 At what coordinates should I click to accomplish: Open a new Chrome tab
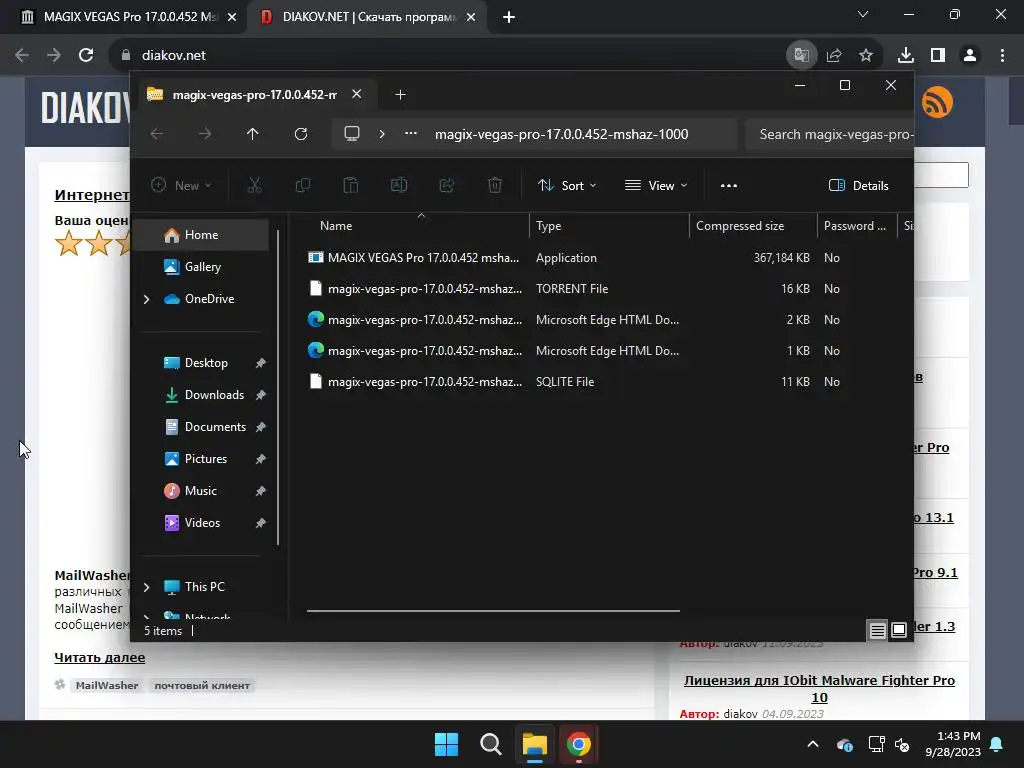click(x=509, y=17)
